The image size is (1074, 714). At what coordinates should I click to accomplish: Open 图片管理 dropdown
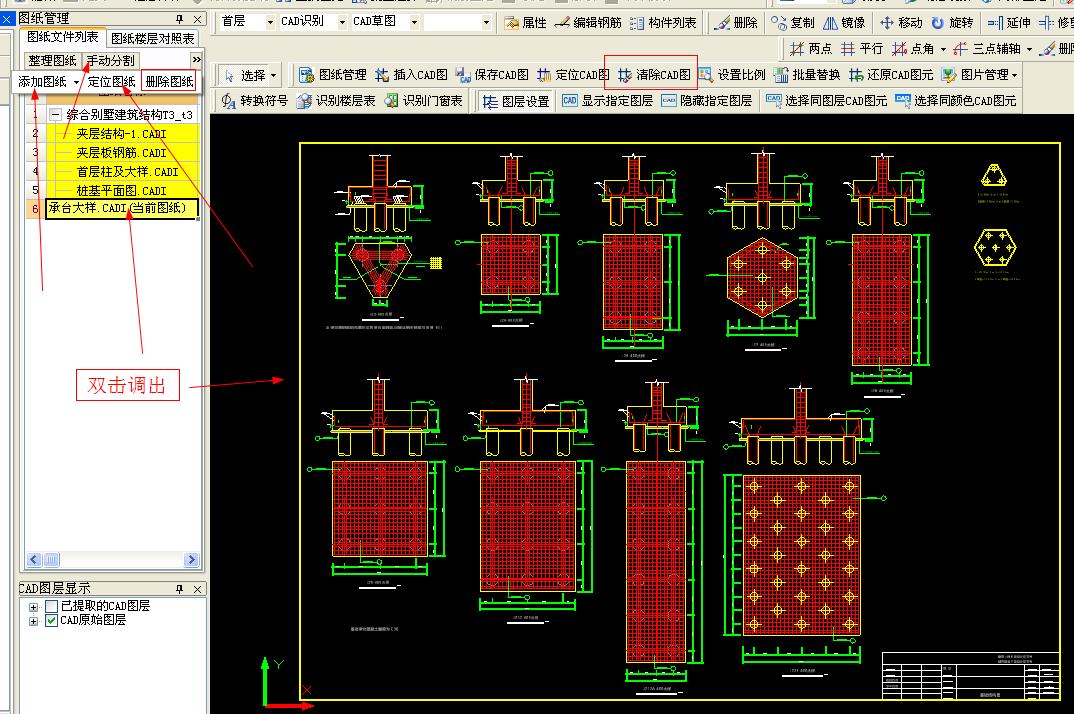[979, 75]
